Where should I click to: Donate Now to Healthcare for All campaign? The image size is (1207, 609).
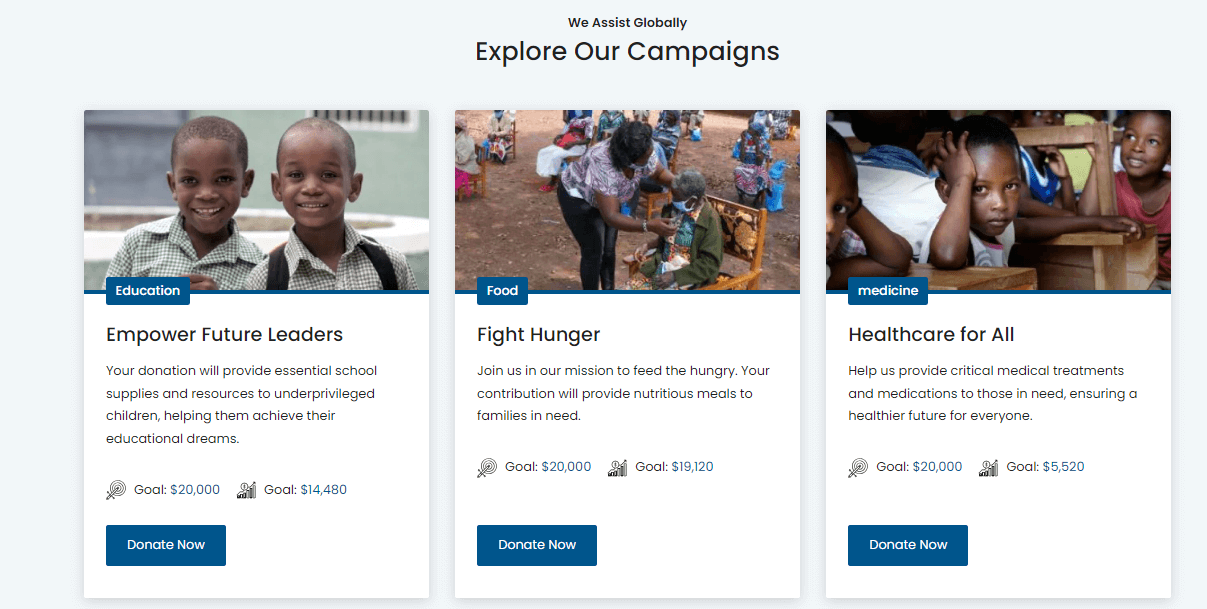(x=908, y=545)
